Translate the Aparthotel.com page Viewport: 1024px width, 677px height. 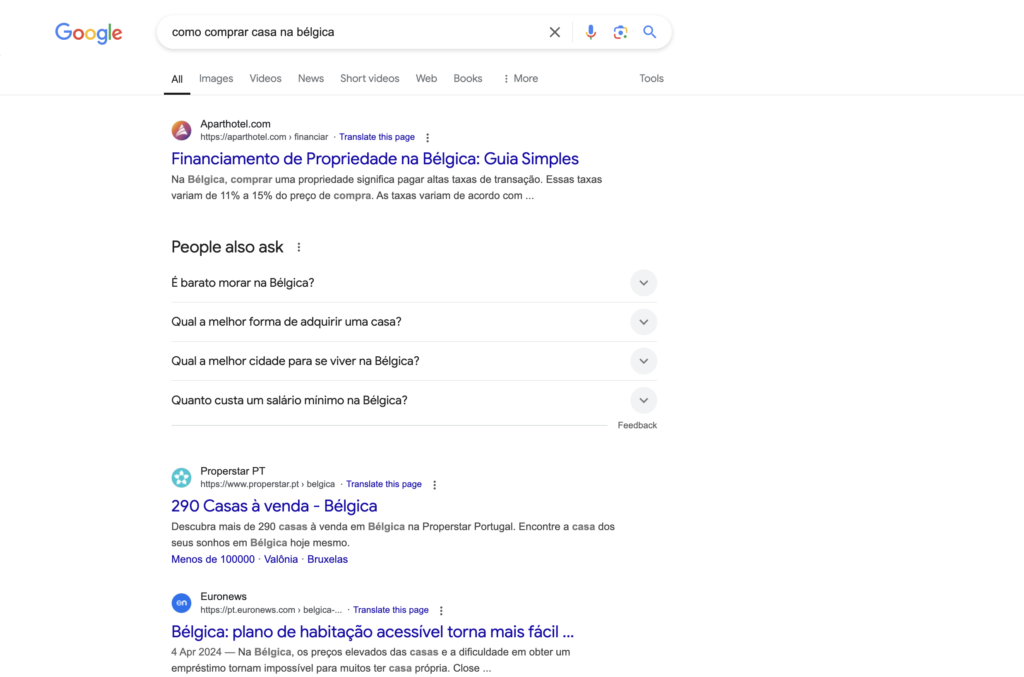coord(377,137)
